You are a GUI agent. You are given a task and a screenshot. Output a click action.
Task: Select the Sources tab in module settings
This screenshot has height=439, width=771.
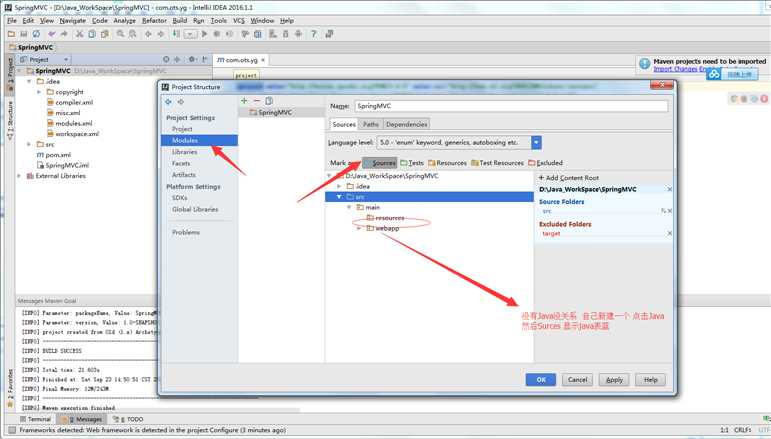[x=344, y=124]
